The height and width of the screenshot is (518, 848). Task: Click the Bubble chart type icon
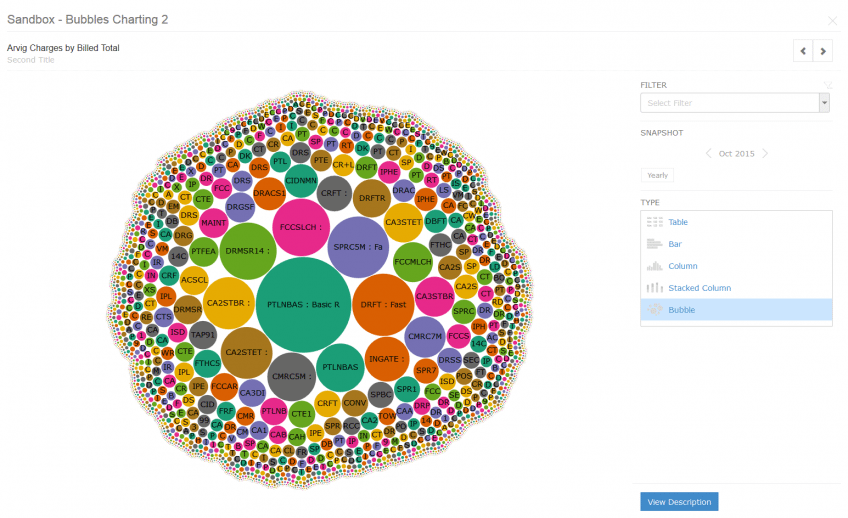click(x=654, y=310)
